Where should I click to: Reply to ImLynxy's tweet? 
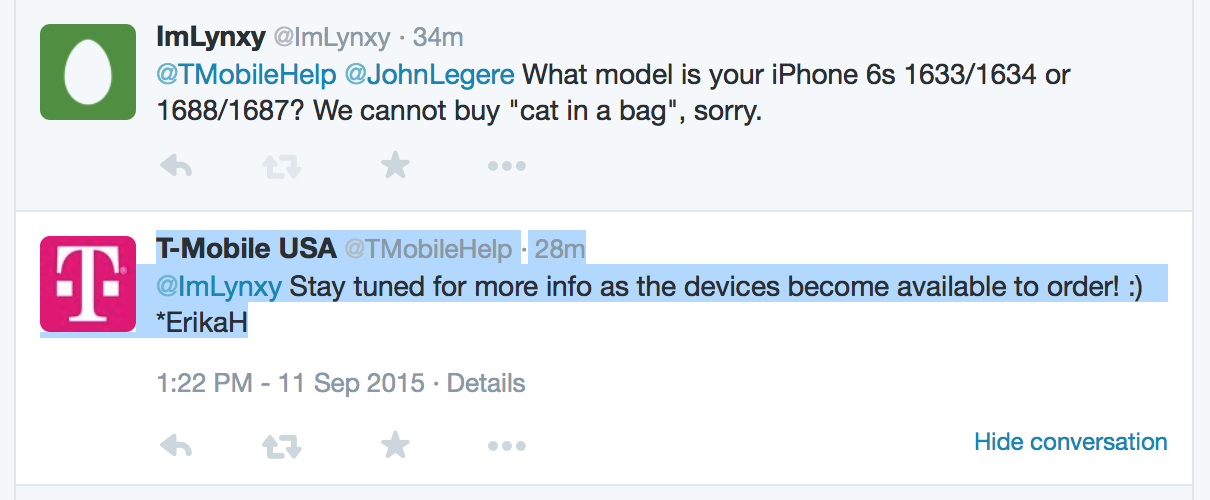point(176,166)
